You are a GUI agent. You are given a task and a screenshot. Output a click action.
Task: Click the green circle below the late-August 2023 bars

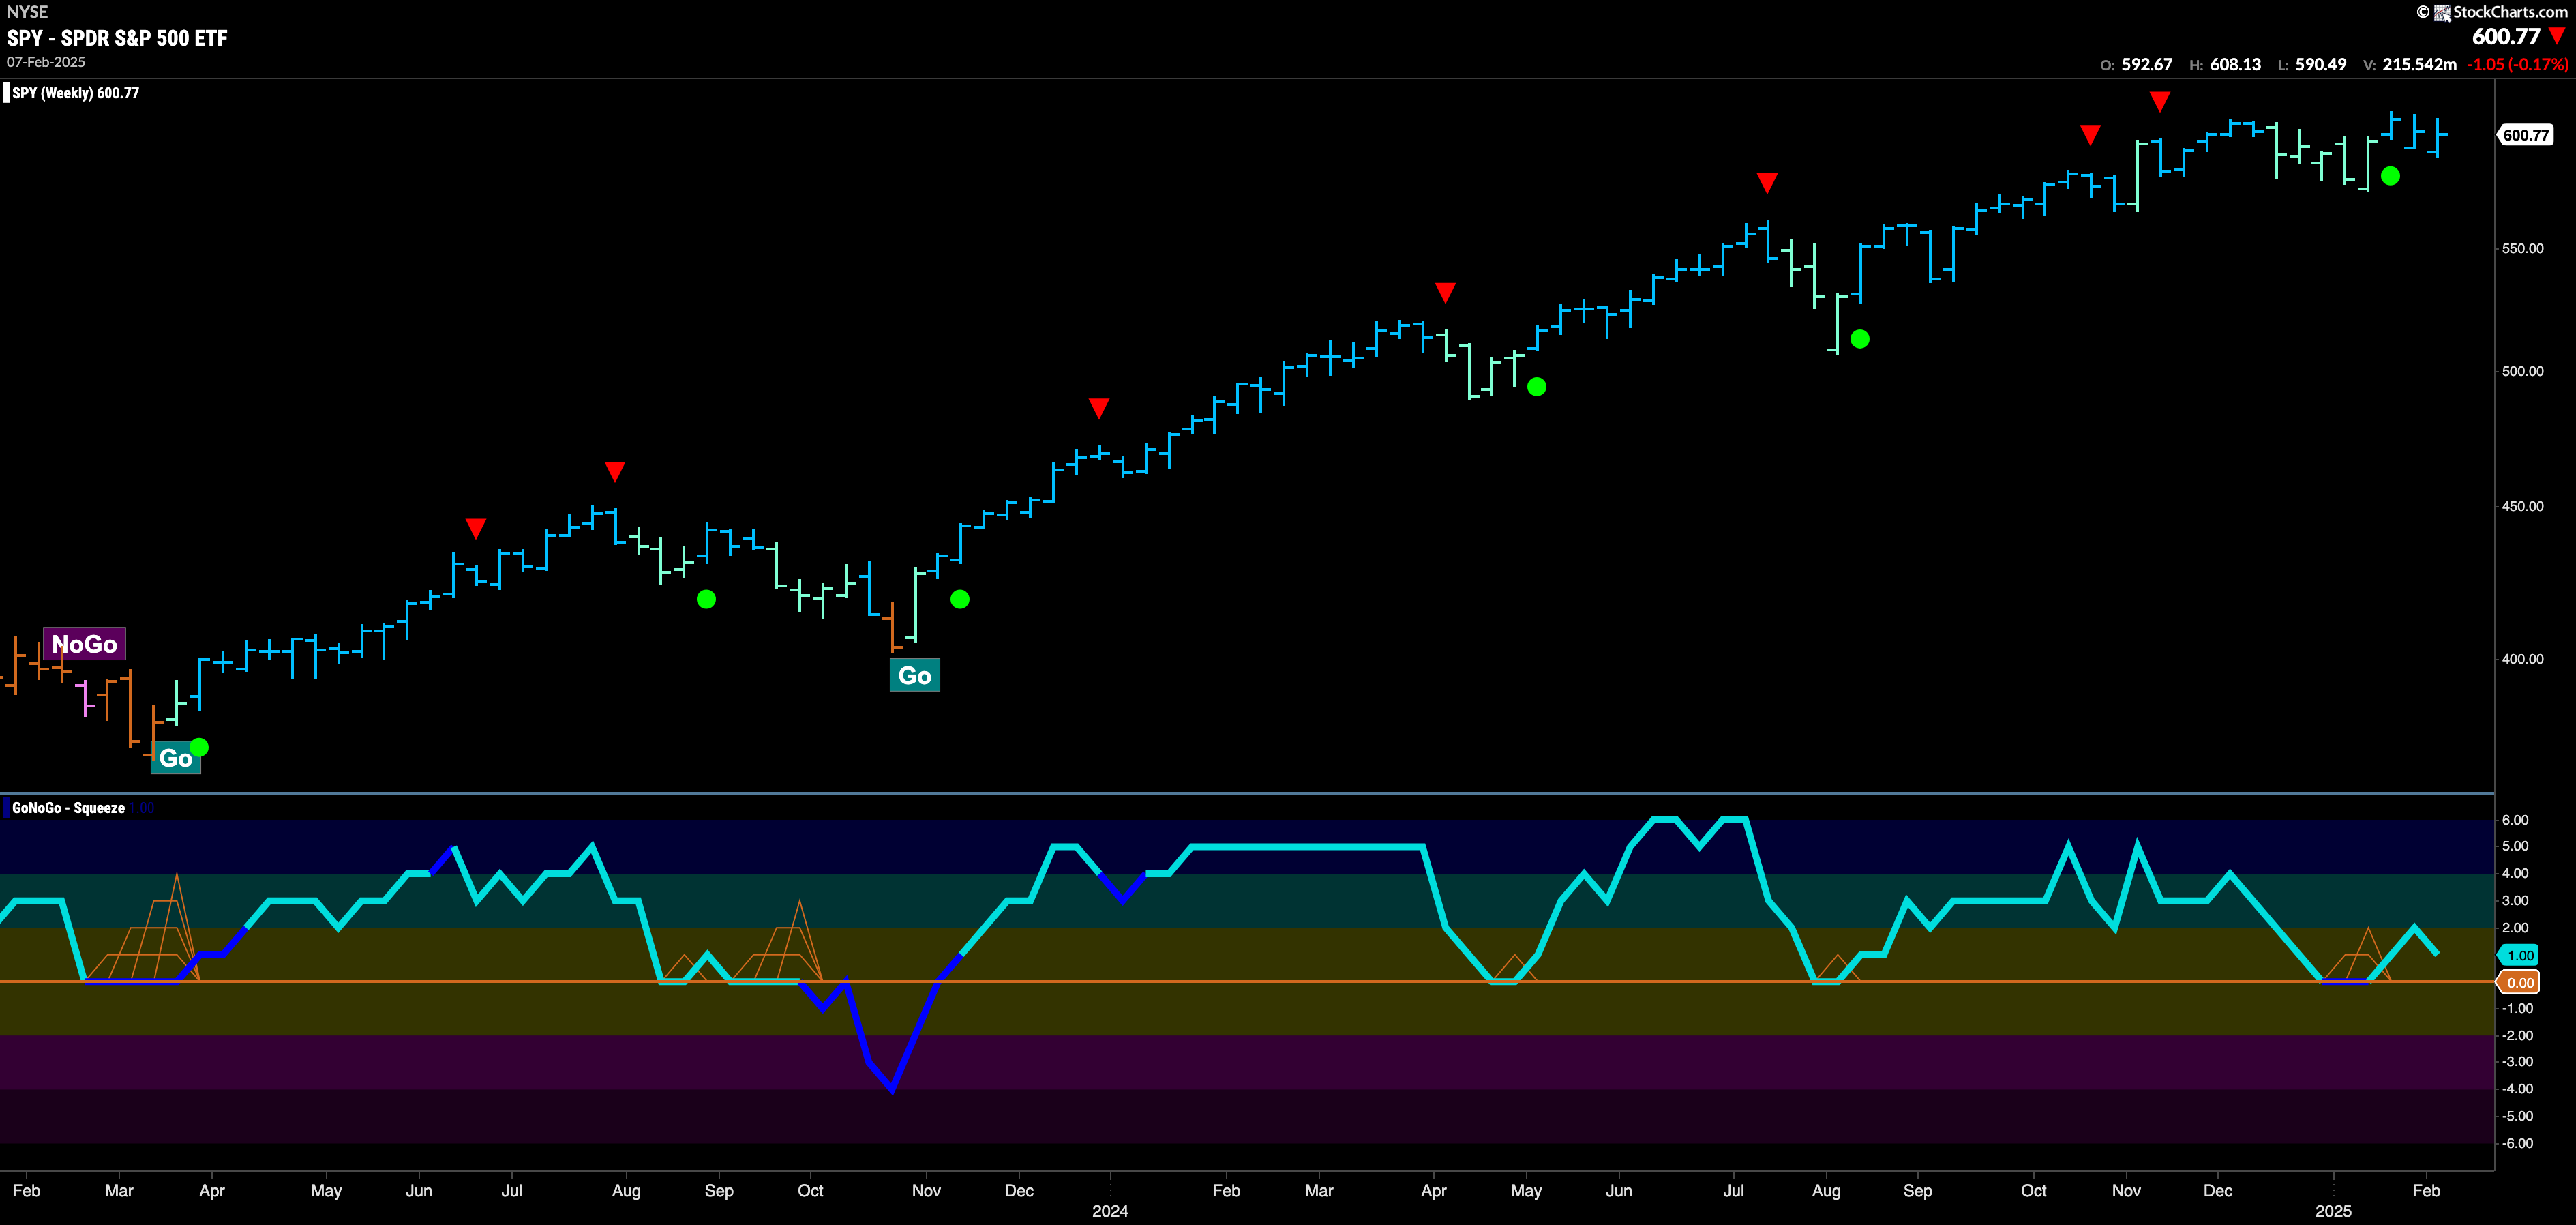tap(706, 599)
